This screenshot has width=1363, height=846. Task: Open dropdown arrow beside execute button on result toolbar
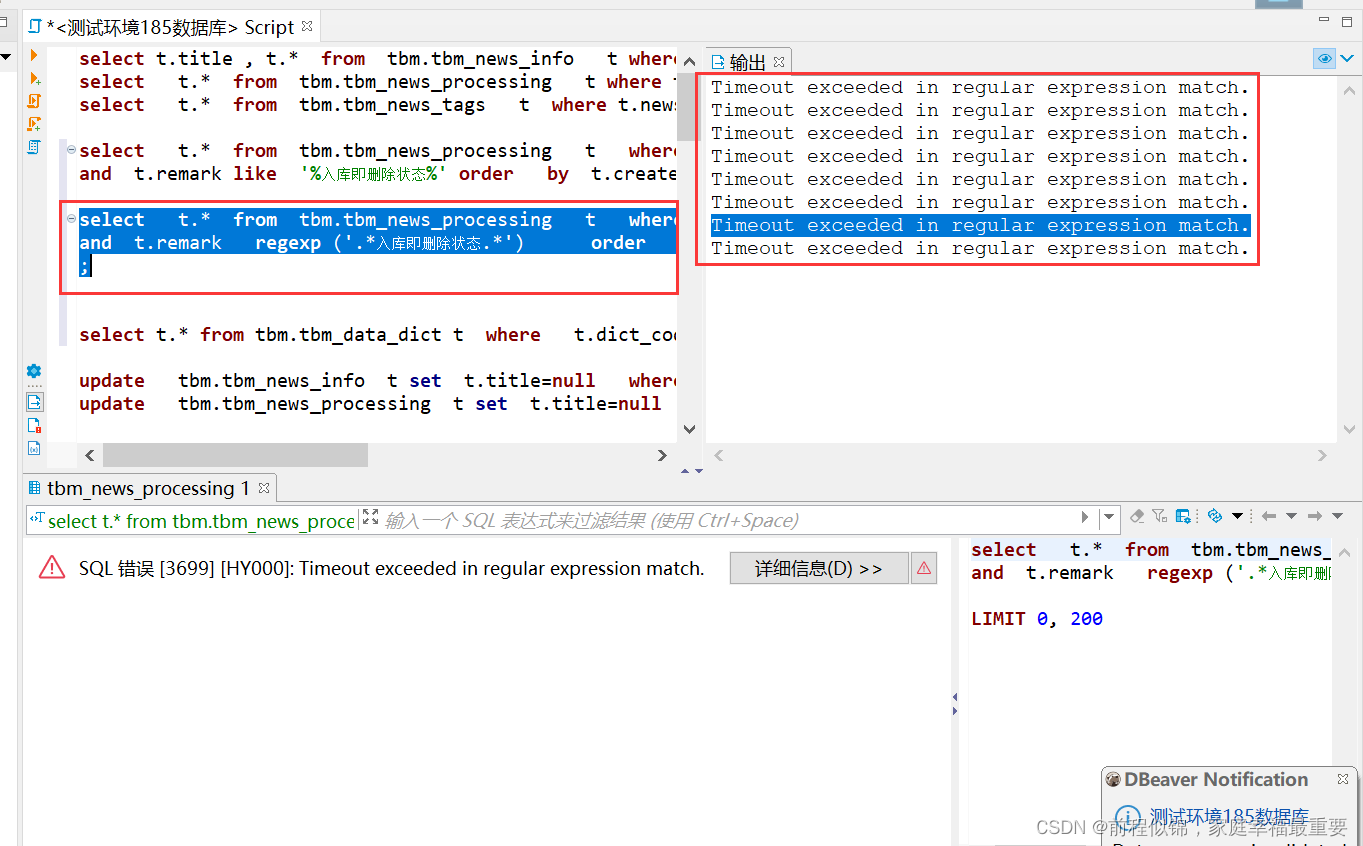click(1109, 516)
